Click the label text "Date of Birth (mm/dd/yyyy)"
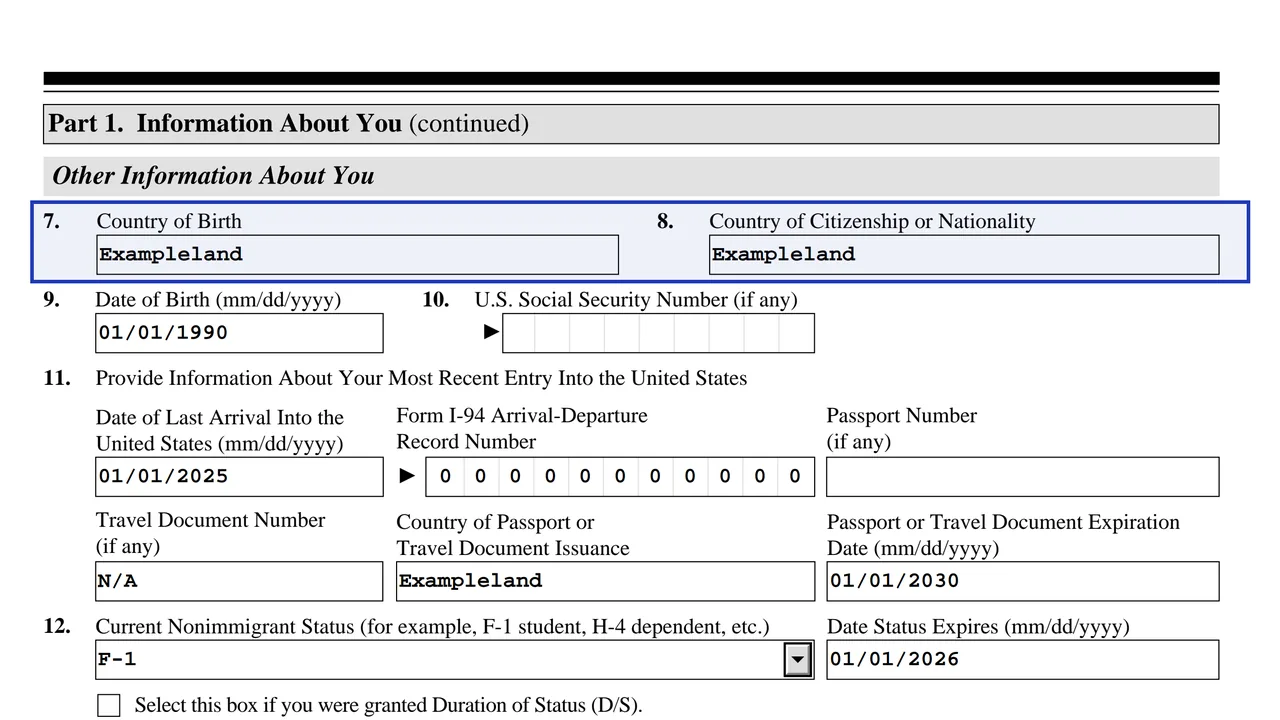1280x720 pixels. click(218, 300)
